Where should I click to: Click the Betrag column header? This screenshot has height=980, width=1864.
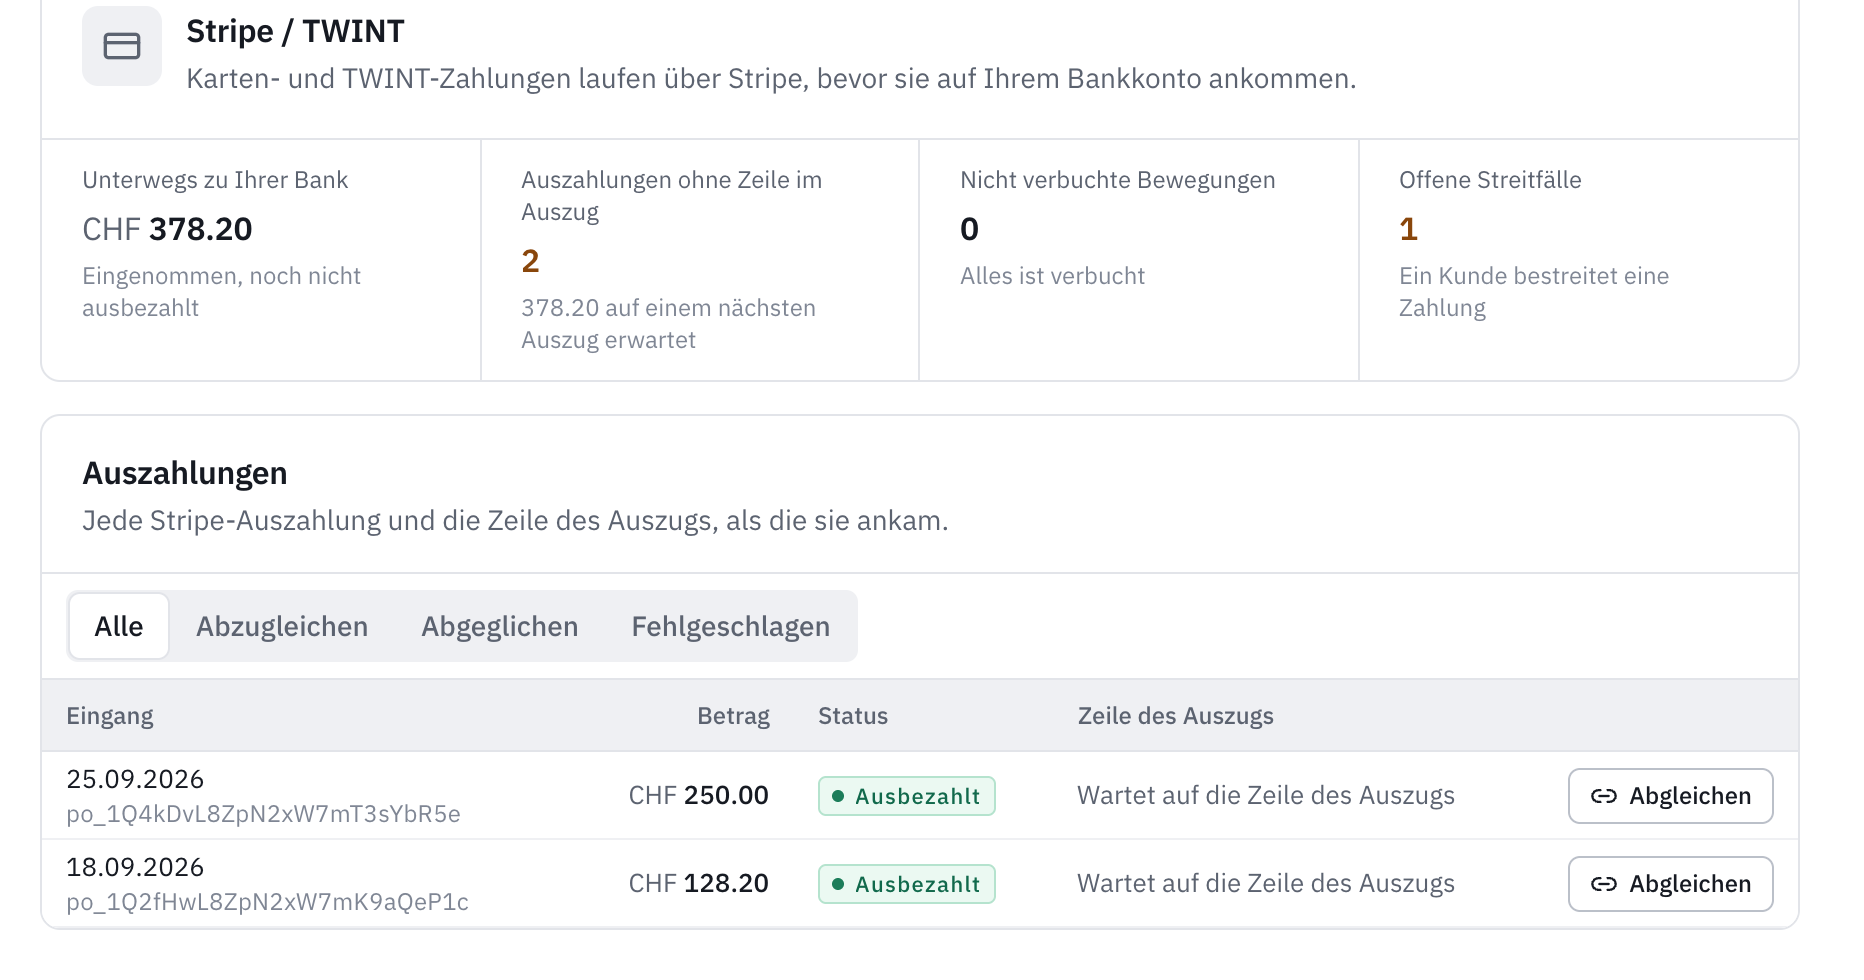(x=733, y=716)
